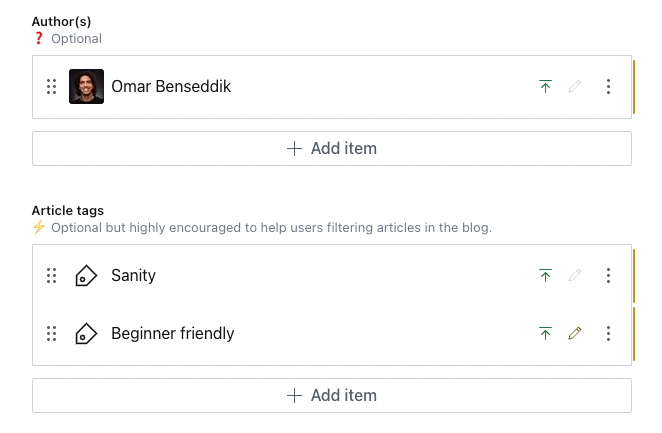Open three-dot menu for Beginner friendly
The image size is (662, 433).
(x=609, y=333)
